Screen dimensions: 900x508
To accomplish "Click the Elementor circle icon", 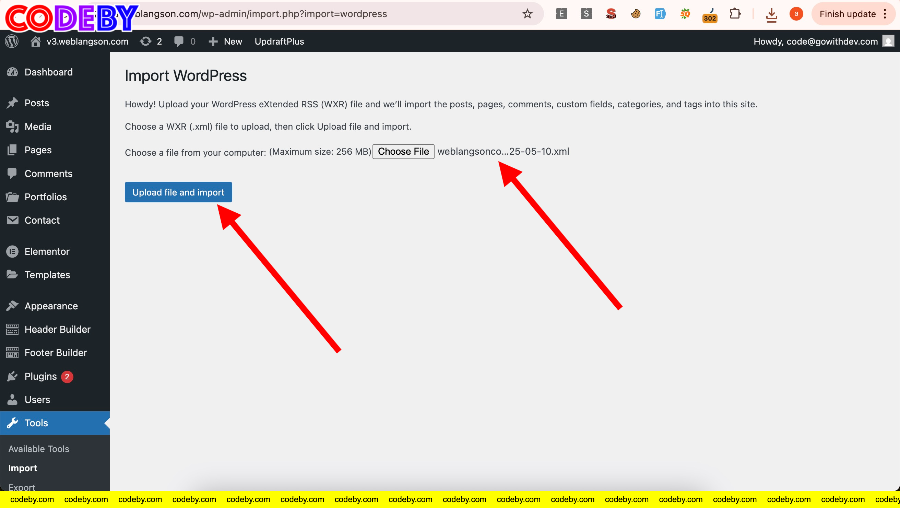I will pos(12,251).
